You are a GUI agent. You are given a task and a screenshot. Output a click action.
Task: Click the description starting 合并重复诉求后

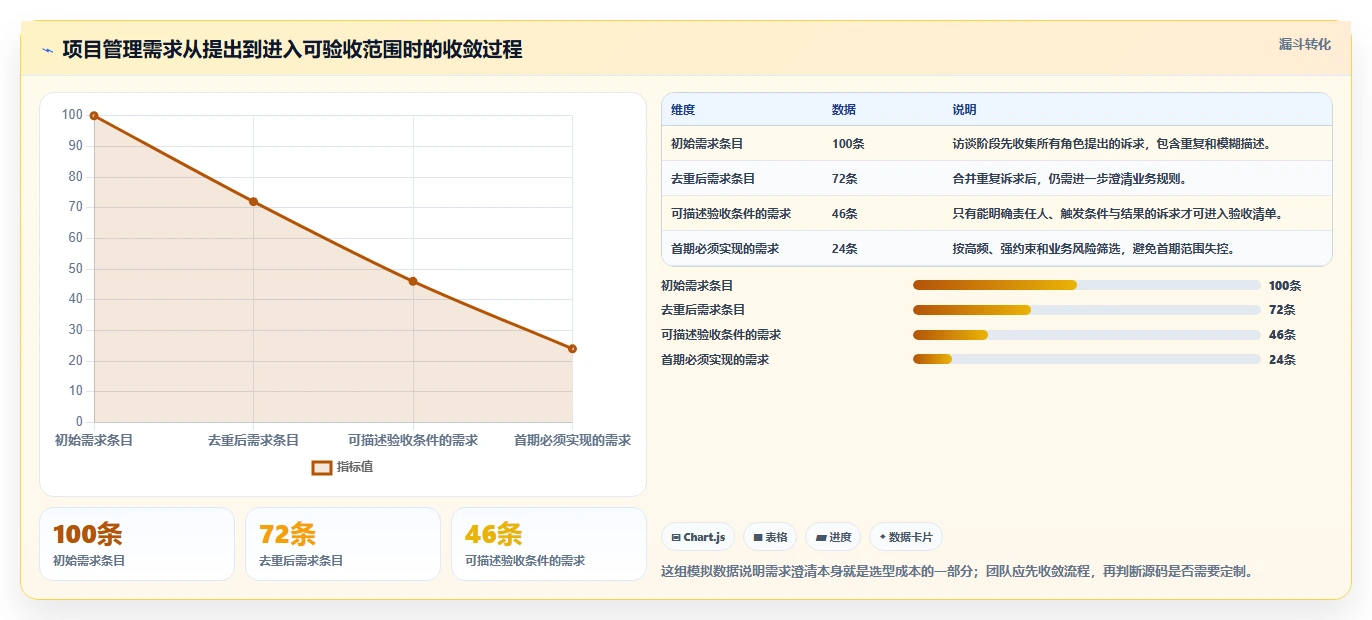1069,179
